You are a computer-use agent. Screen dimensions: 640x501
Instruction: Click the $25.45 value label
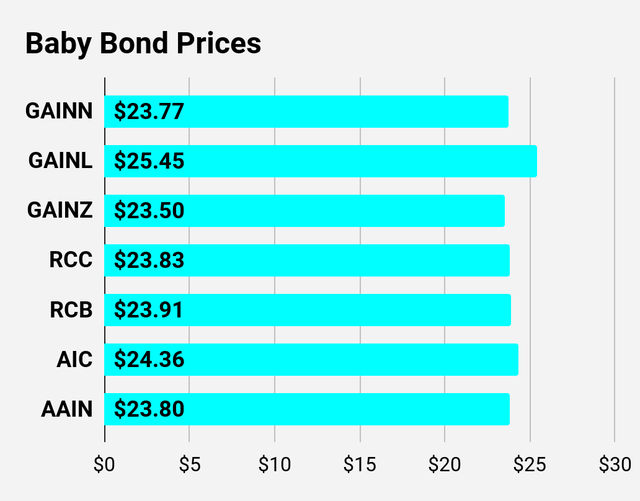coord(149,161)
